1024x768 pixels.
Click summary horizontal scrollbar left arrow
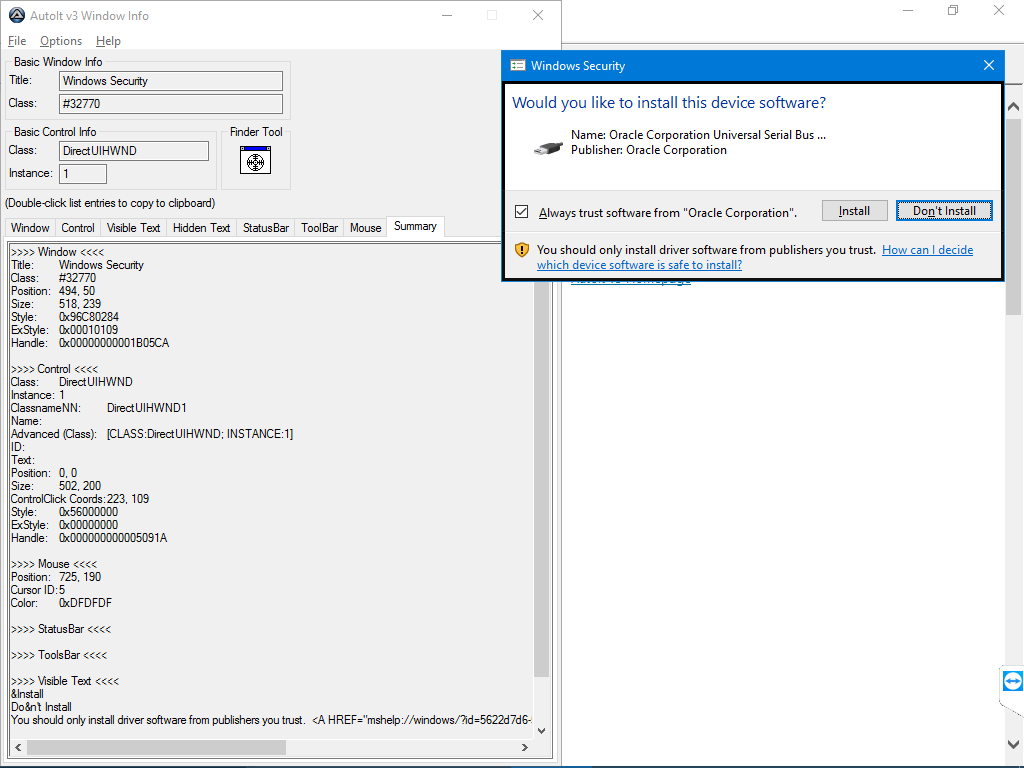[18, 747]
